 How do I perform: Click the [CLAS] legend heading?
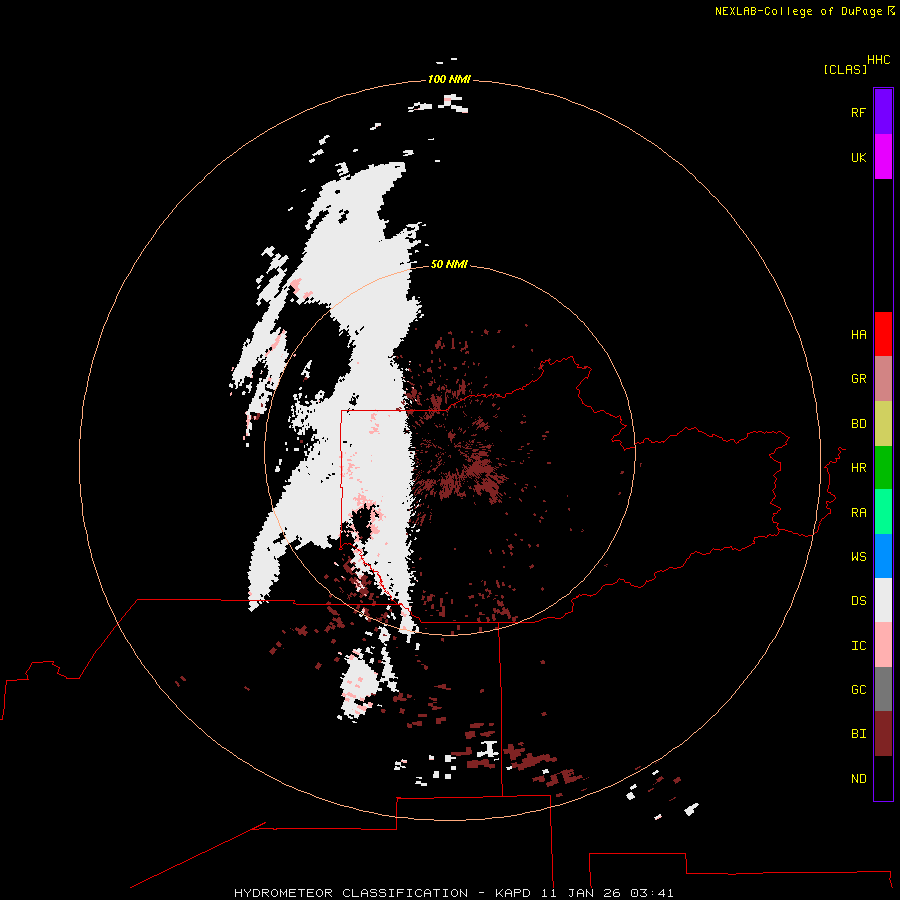(x=845, y=69)
